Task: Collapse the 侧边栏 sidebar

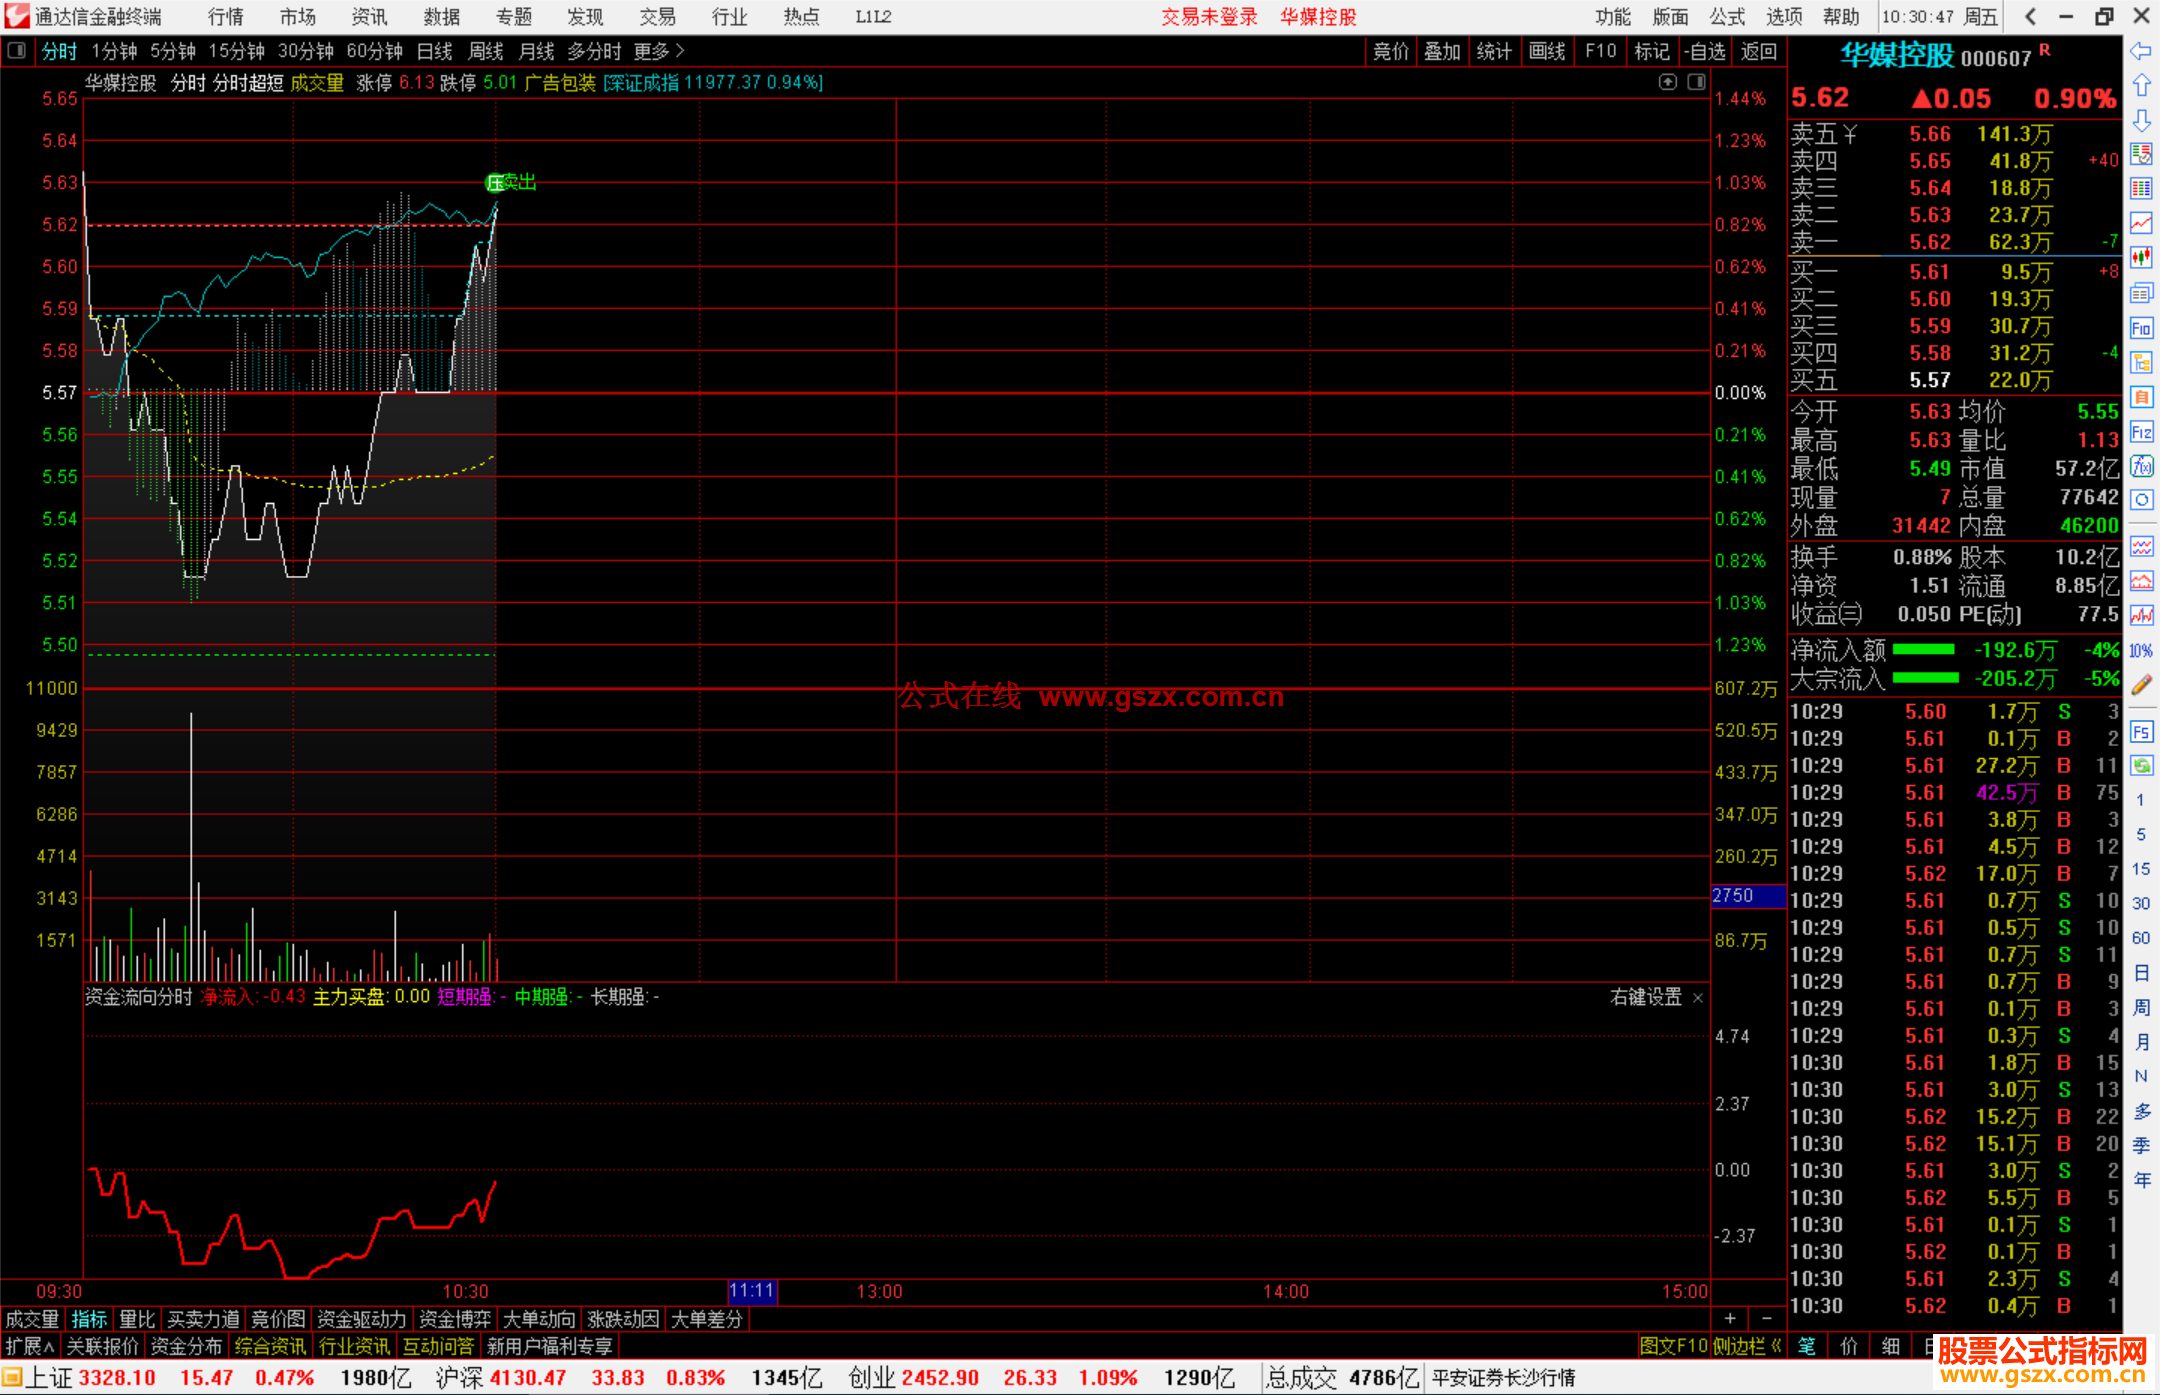Action: click(1747, 1347)
